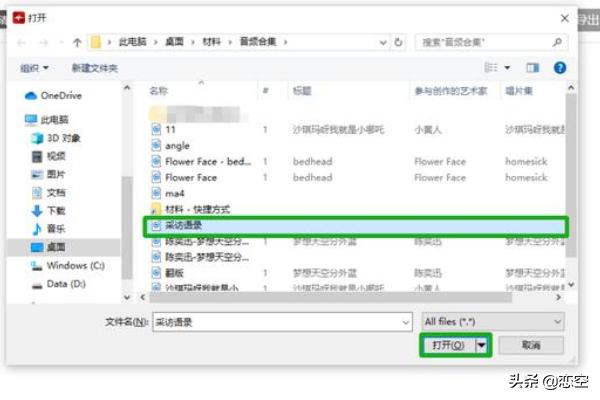This screenshot has width=600, height=400.
Task: Sort by 唱片集 column header
Action: point(518,91)
